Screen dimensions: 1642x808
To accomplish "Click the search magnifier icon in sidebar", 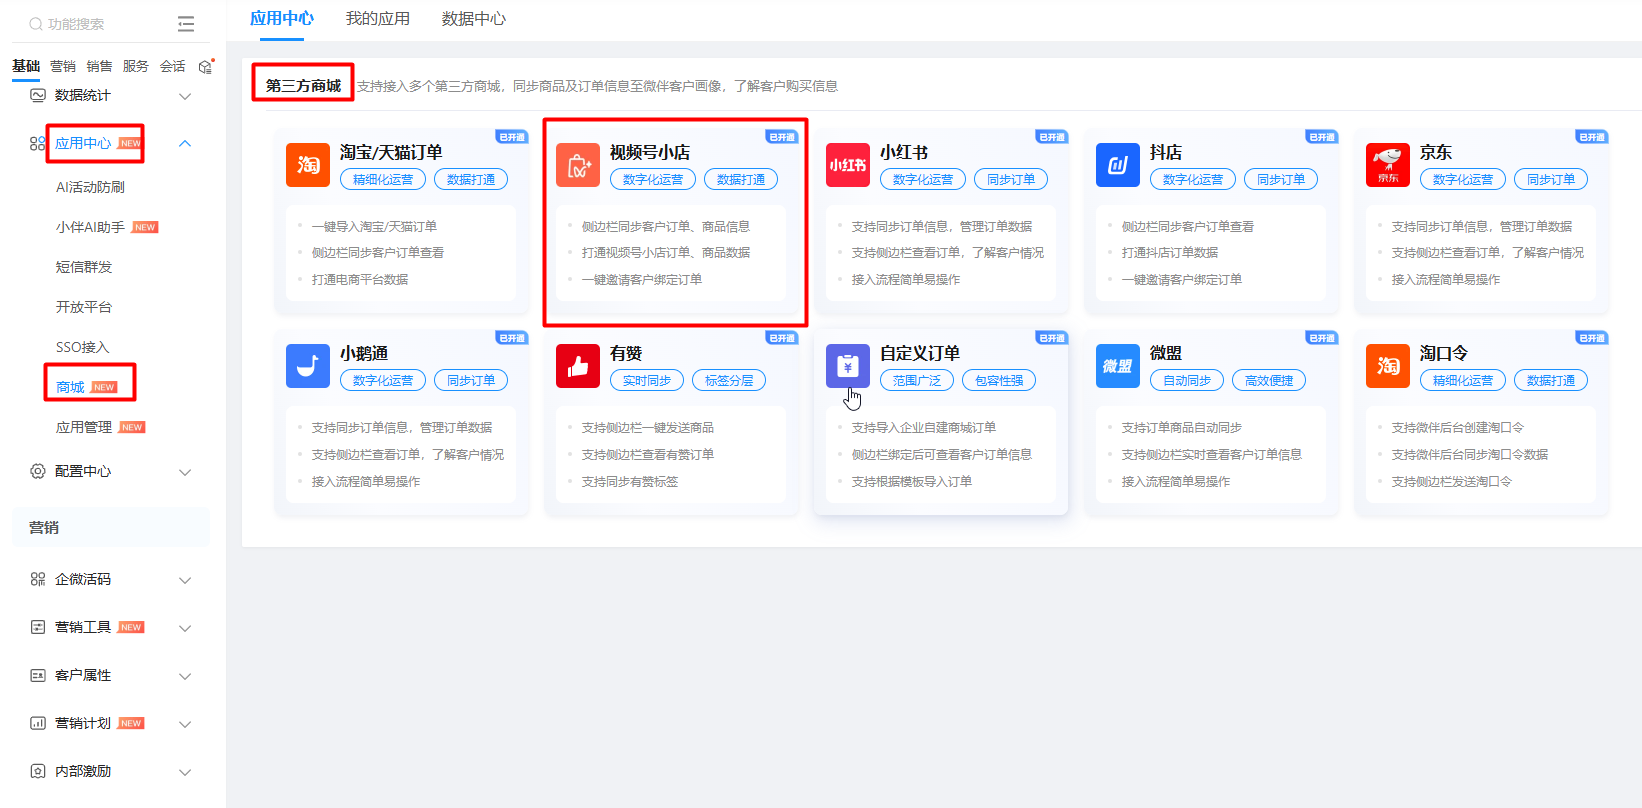I will pyautogui.click(x=36, y=24).
